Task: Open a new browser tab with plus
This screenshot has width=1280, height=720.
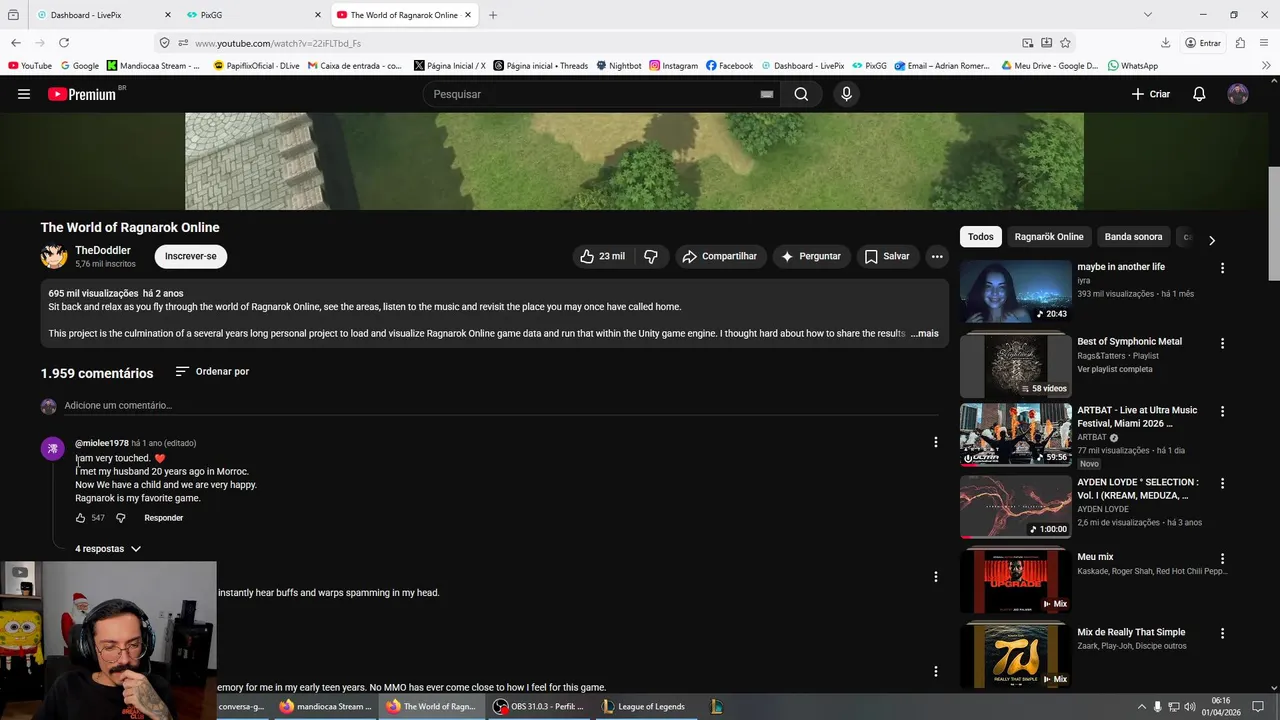Action: point(493,15)
